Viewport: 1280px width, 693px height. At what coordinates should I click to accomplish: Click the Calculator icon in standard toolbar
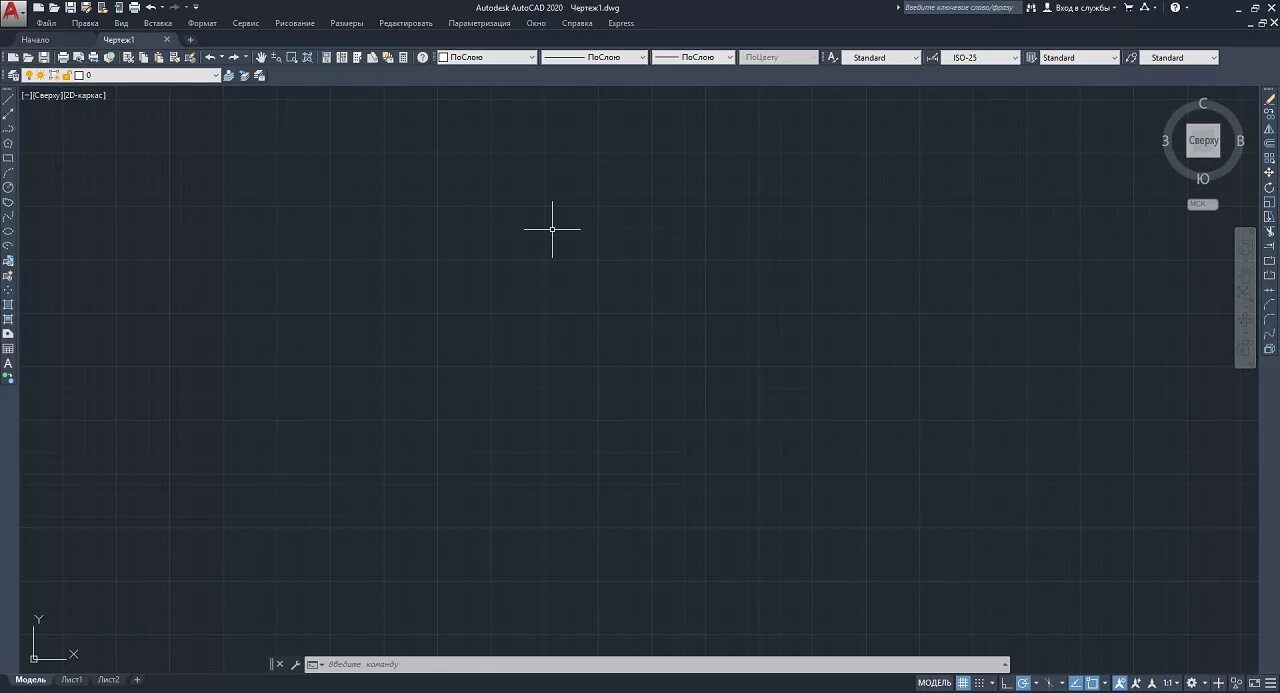(x=403, y=57)
